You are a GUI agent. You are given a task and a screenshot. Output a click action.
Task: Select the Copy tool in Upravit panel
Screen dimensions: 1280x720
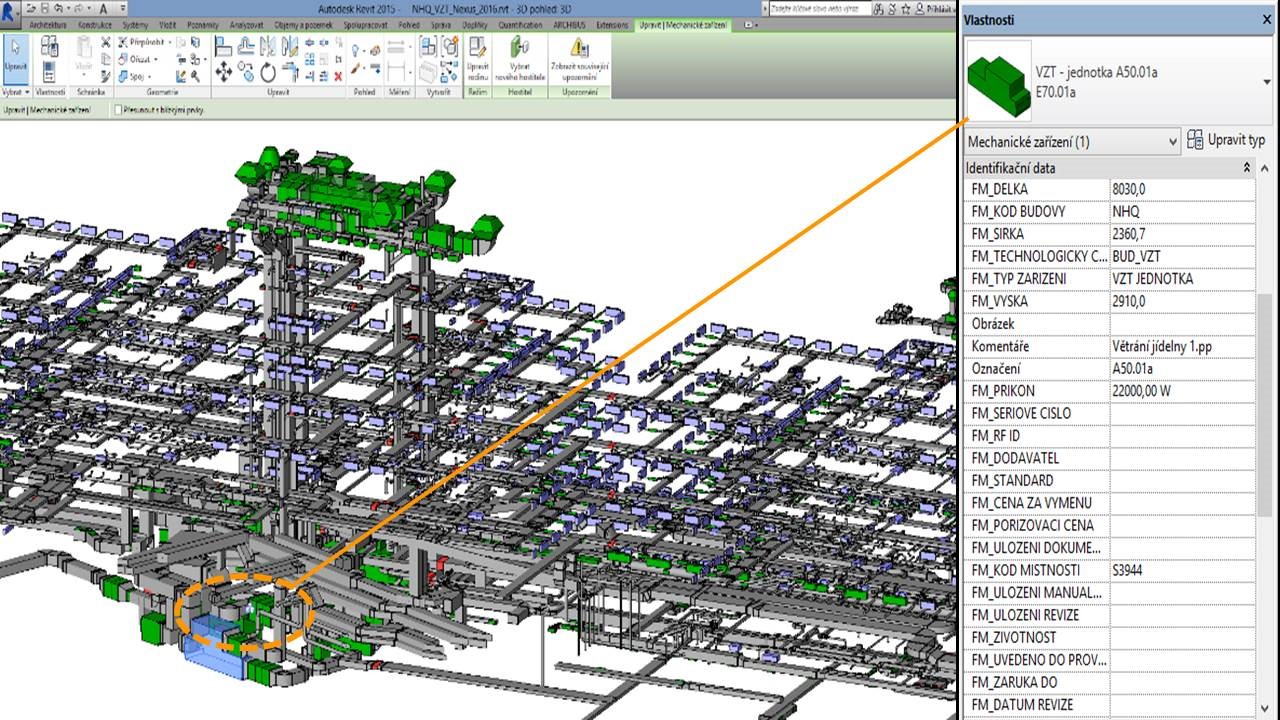click(x=245, y=71)
